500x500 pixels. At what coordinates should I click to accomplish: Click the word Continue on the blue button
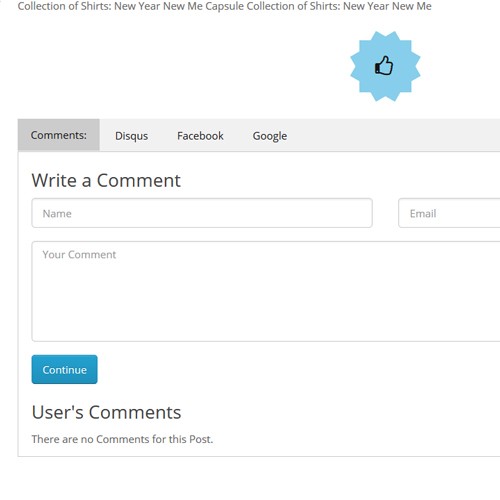click(65, 370)
